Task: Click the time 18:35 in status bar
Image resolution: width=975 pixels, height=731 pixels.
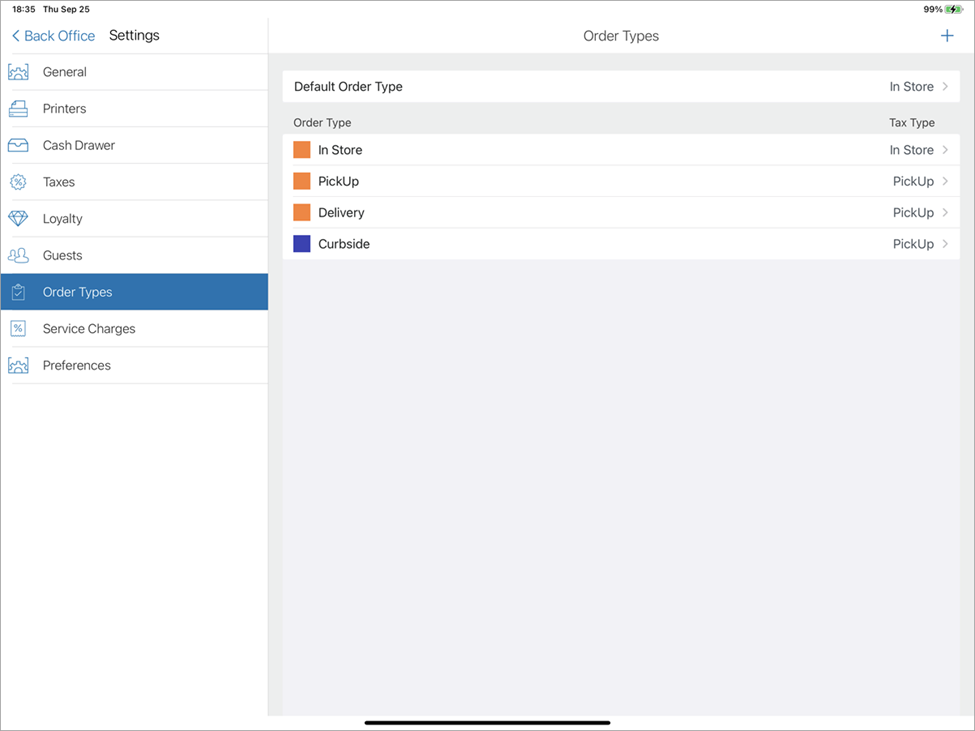Action: [x=24, y=9]
